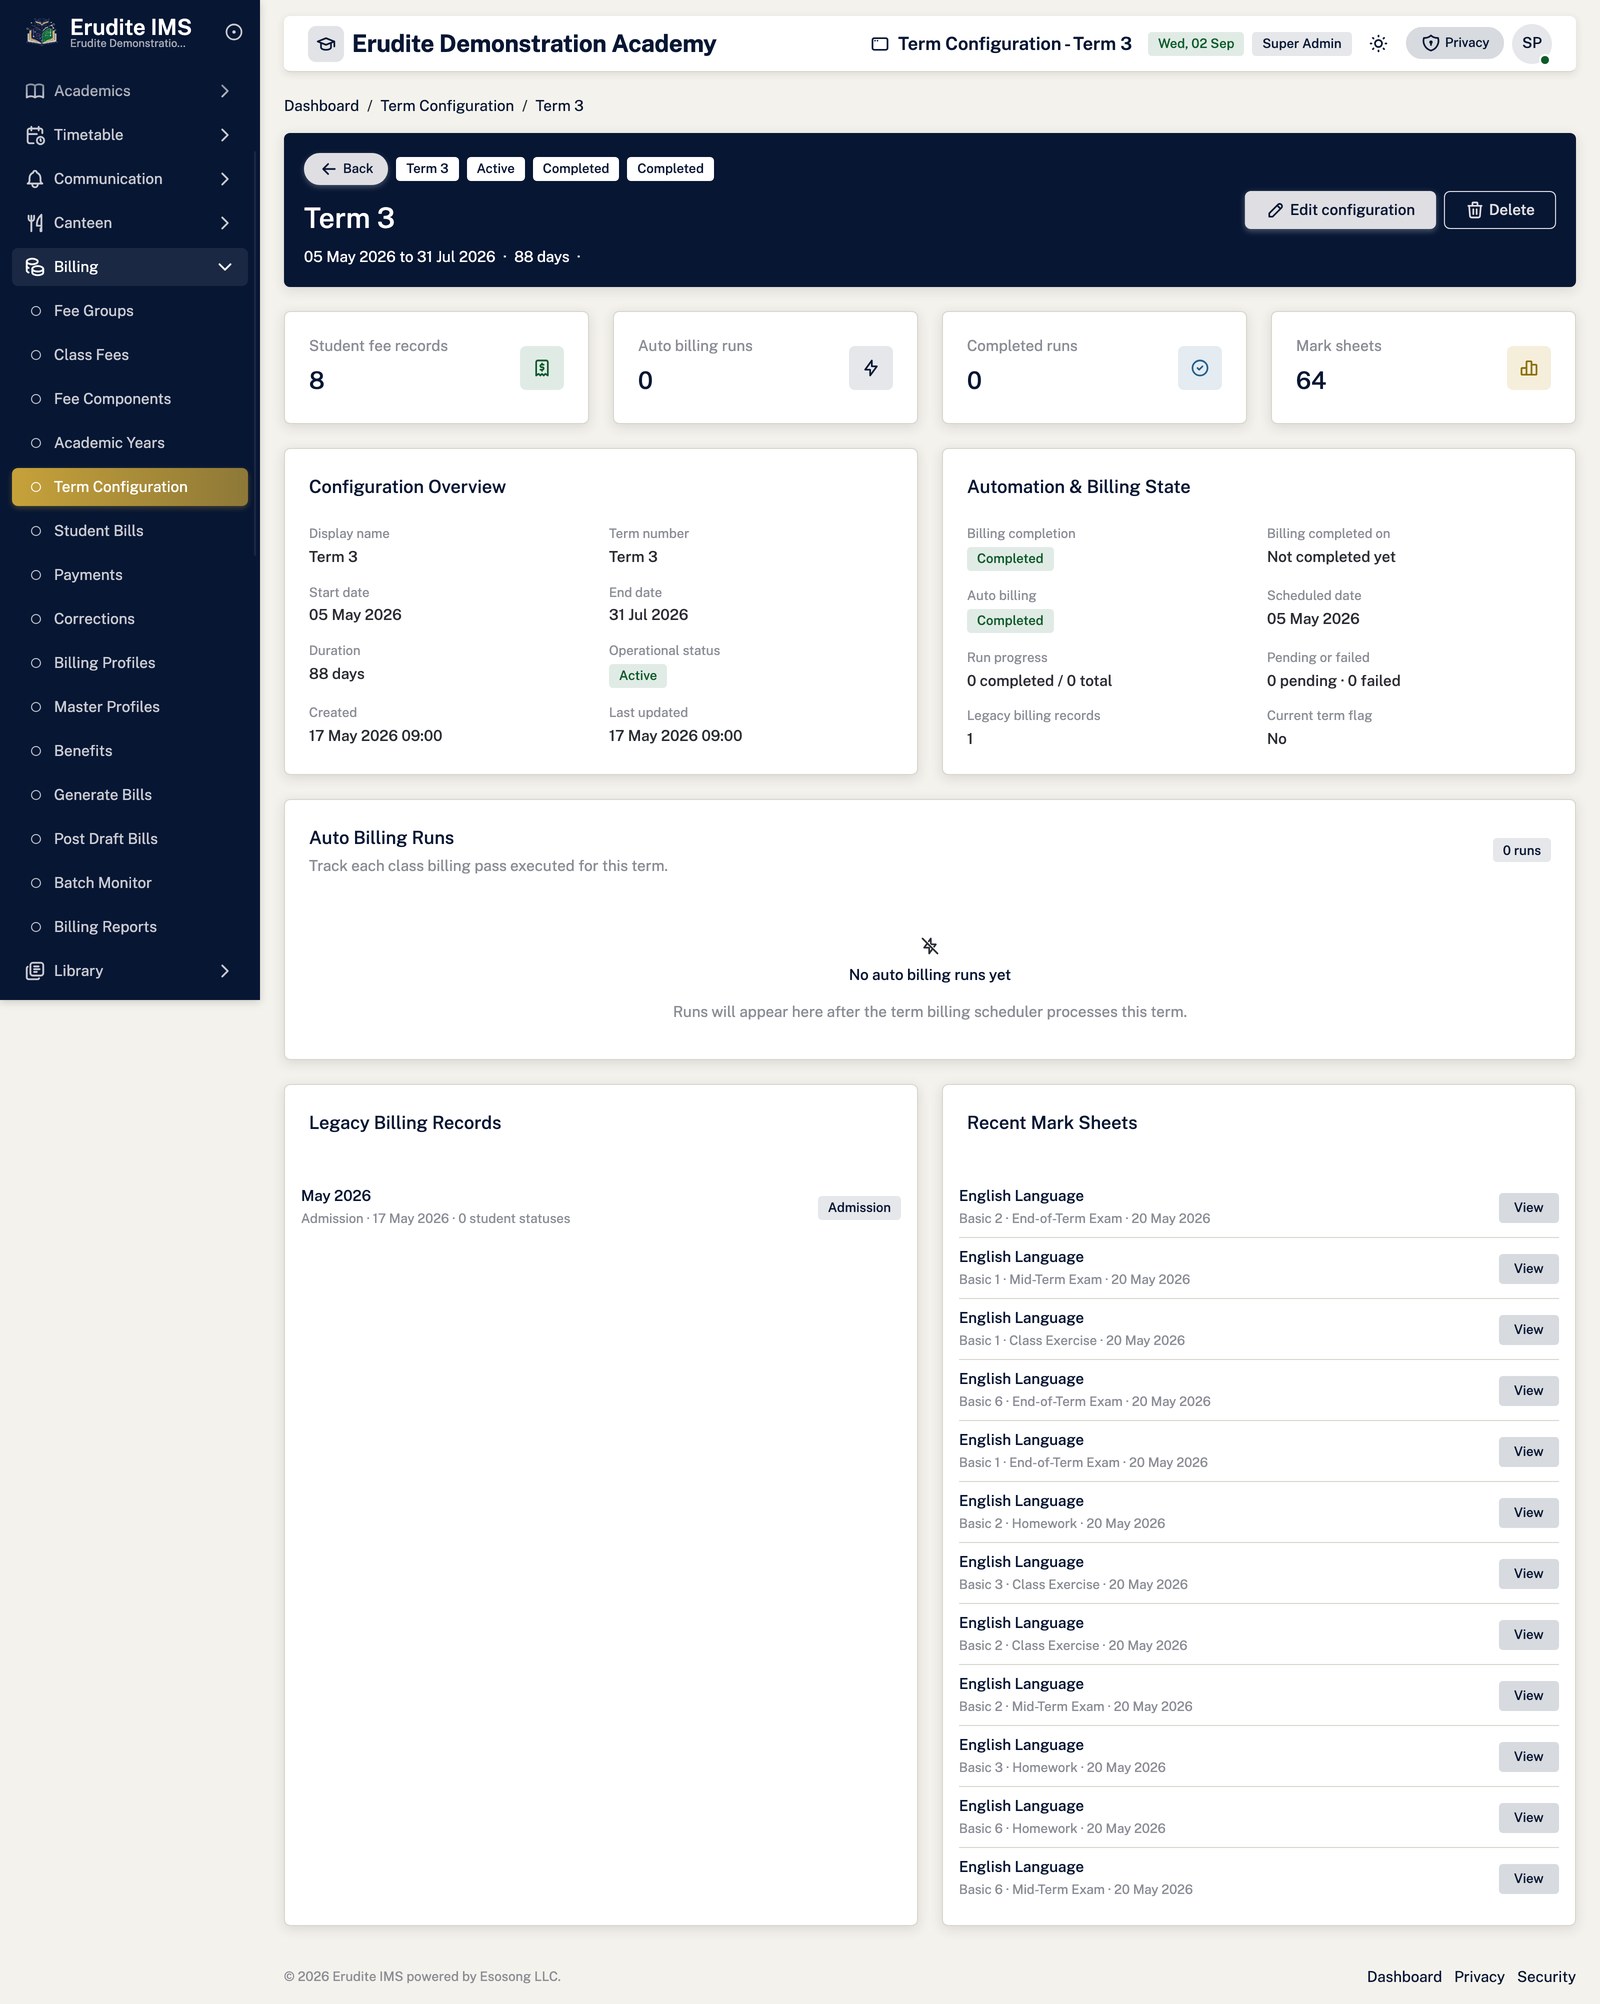Image resolution: width=1600 pixels, height=2004 pixels.
Task: Click the Library icon in sidebar
Action: click(35, 971)
